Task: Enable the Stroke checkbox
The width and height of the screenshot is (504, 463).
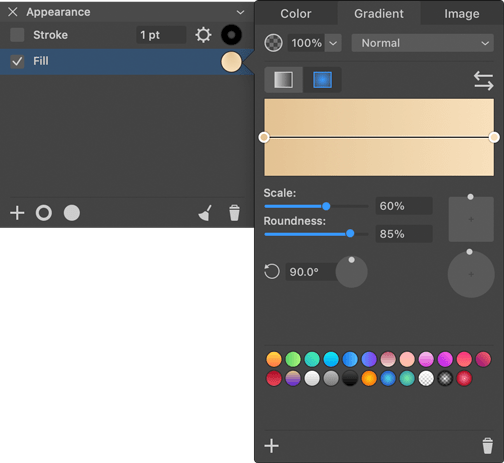Action: [17, 35]
